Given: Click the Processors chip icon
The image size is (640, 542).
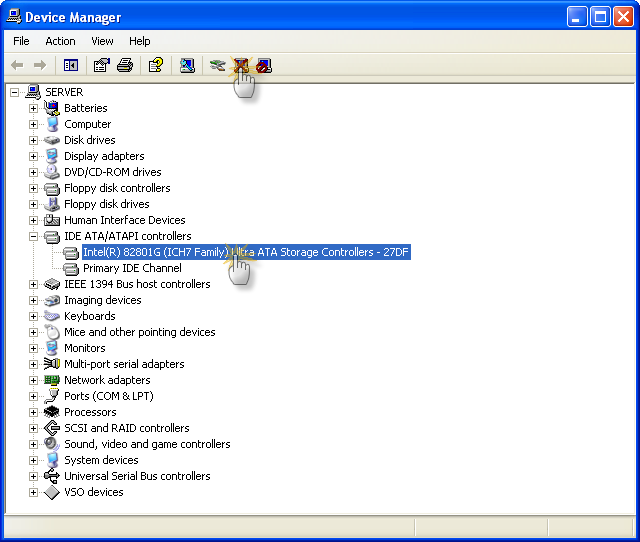Looking at the screenshot, I should tap(52, 412).
